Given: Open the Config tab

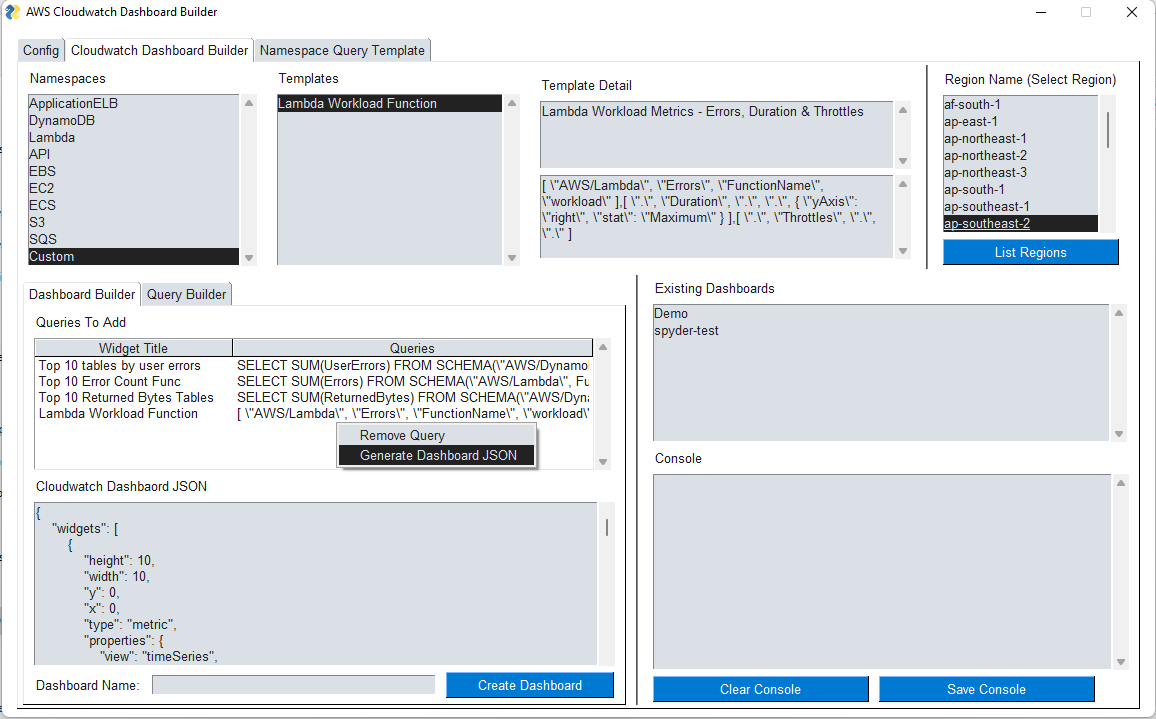Looking at the screenshot, I should point(41,50).
